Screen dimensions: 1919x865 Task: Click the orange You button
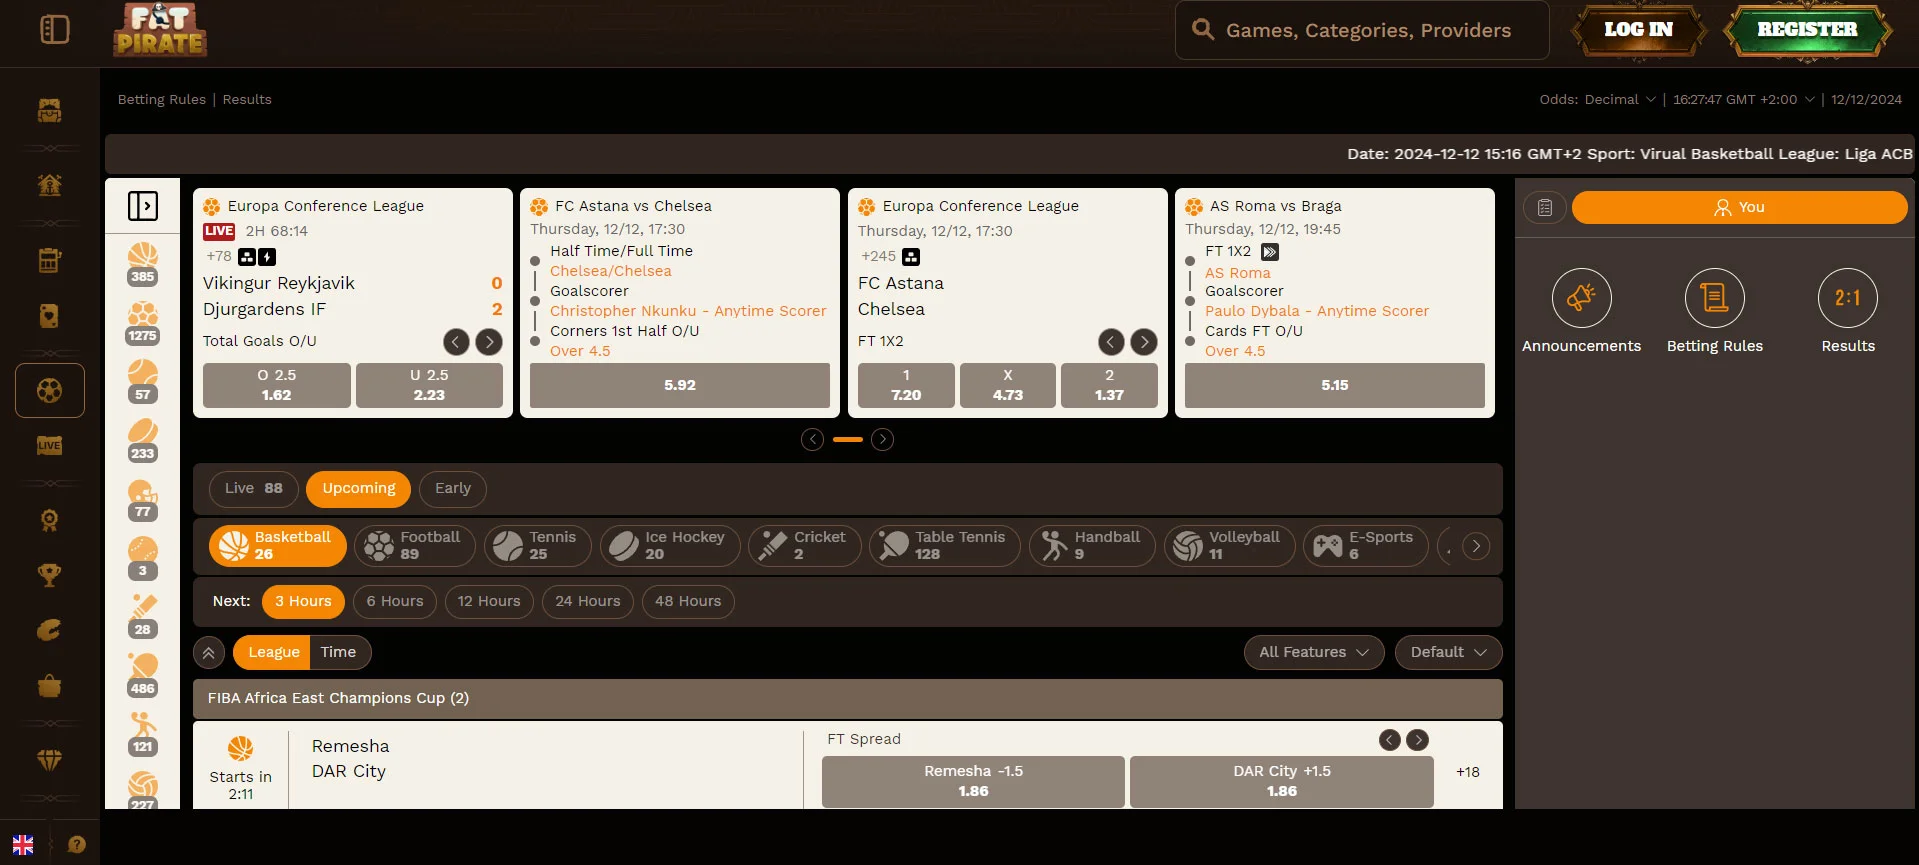pyautogui.click(x=1739, y=207)
